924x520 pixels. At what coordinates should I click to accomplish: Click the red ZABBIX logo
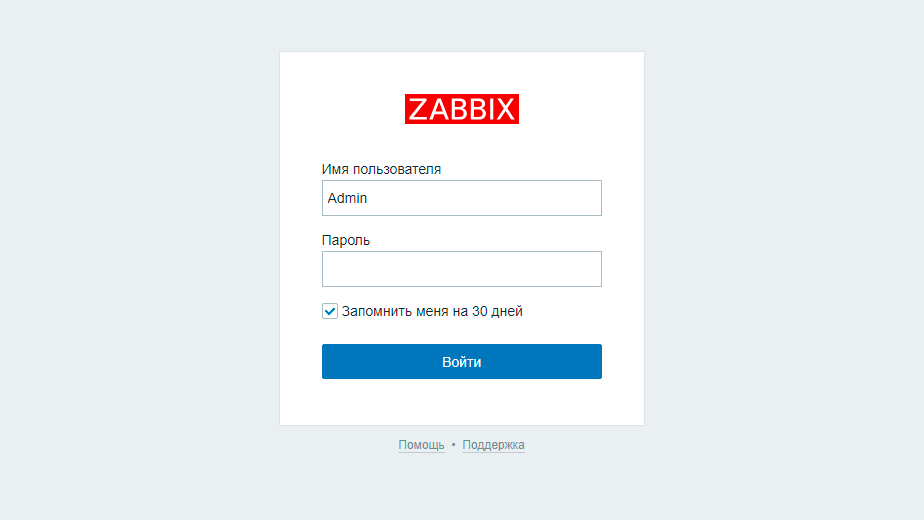461,109
